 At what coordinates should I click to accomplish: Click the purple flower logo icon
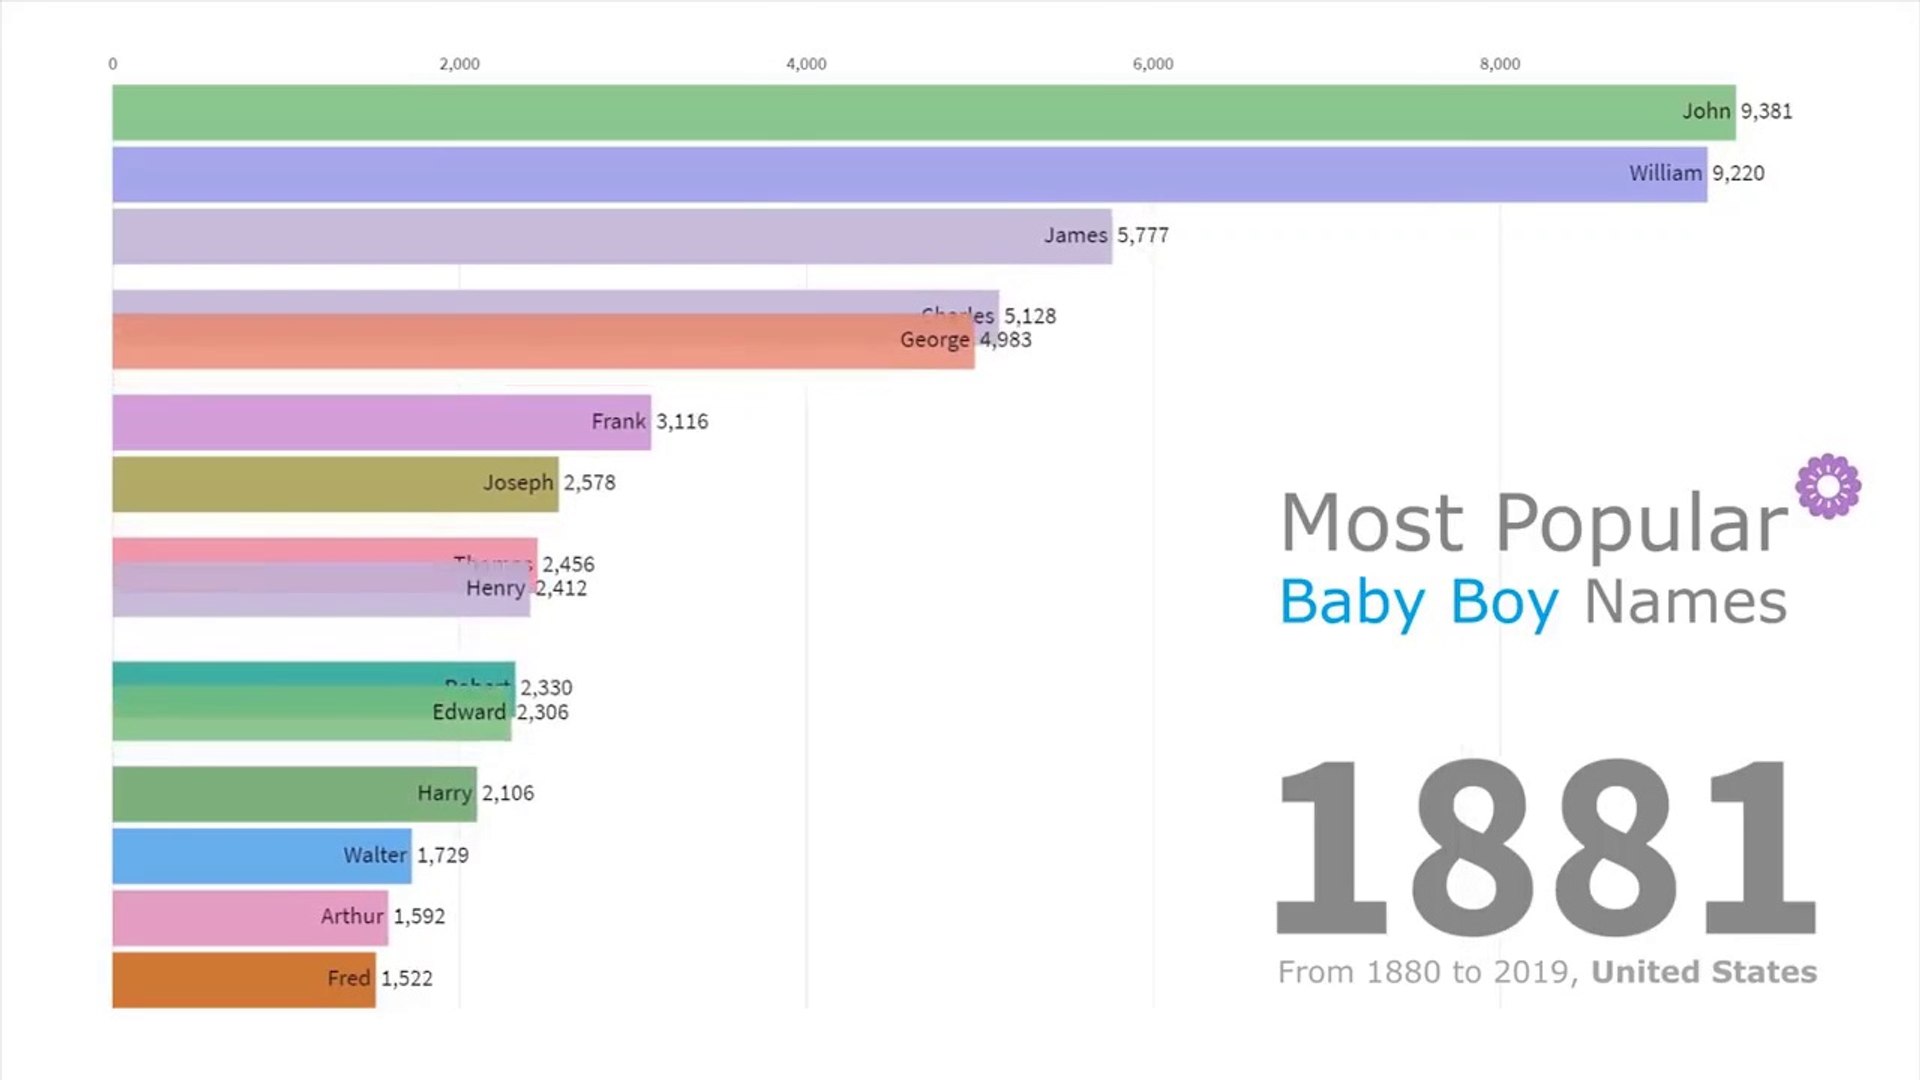(1828, 487)
